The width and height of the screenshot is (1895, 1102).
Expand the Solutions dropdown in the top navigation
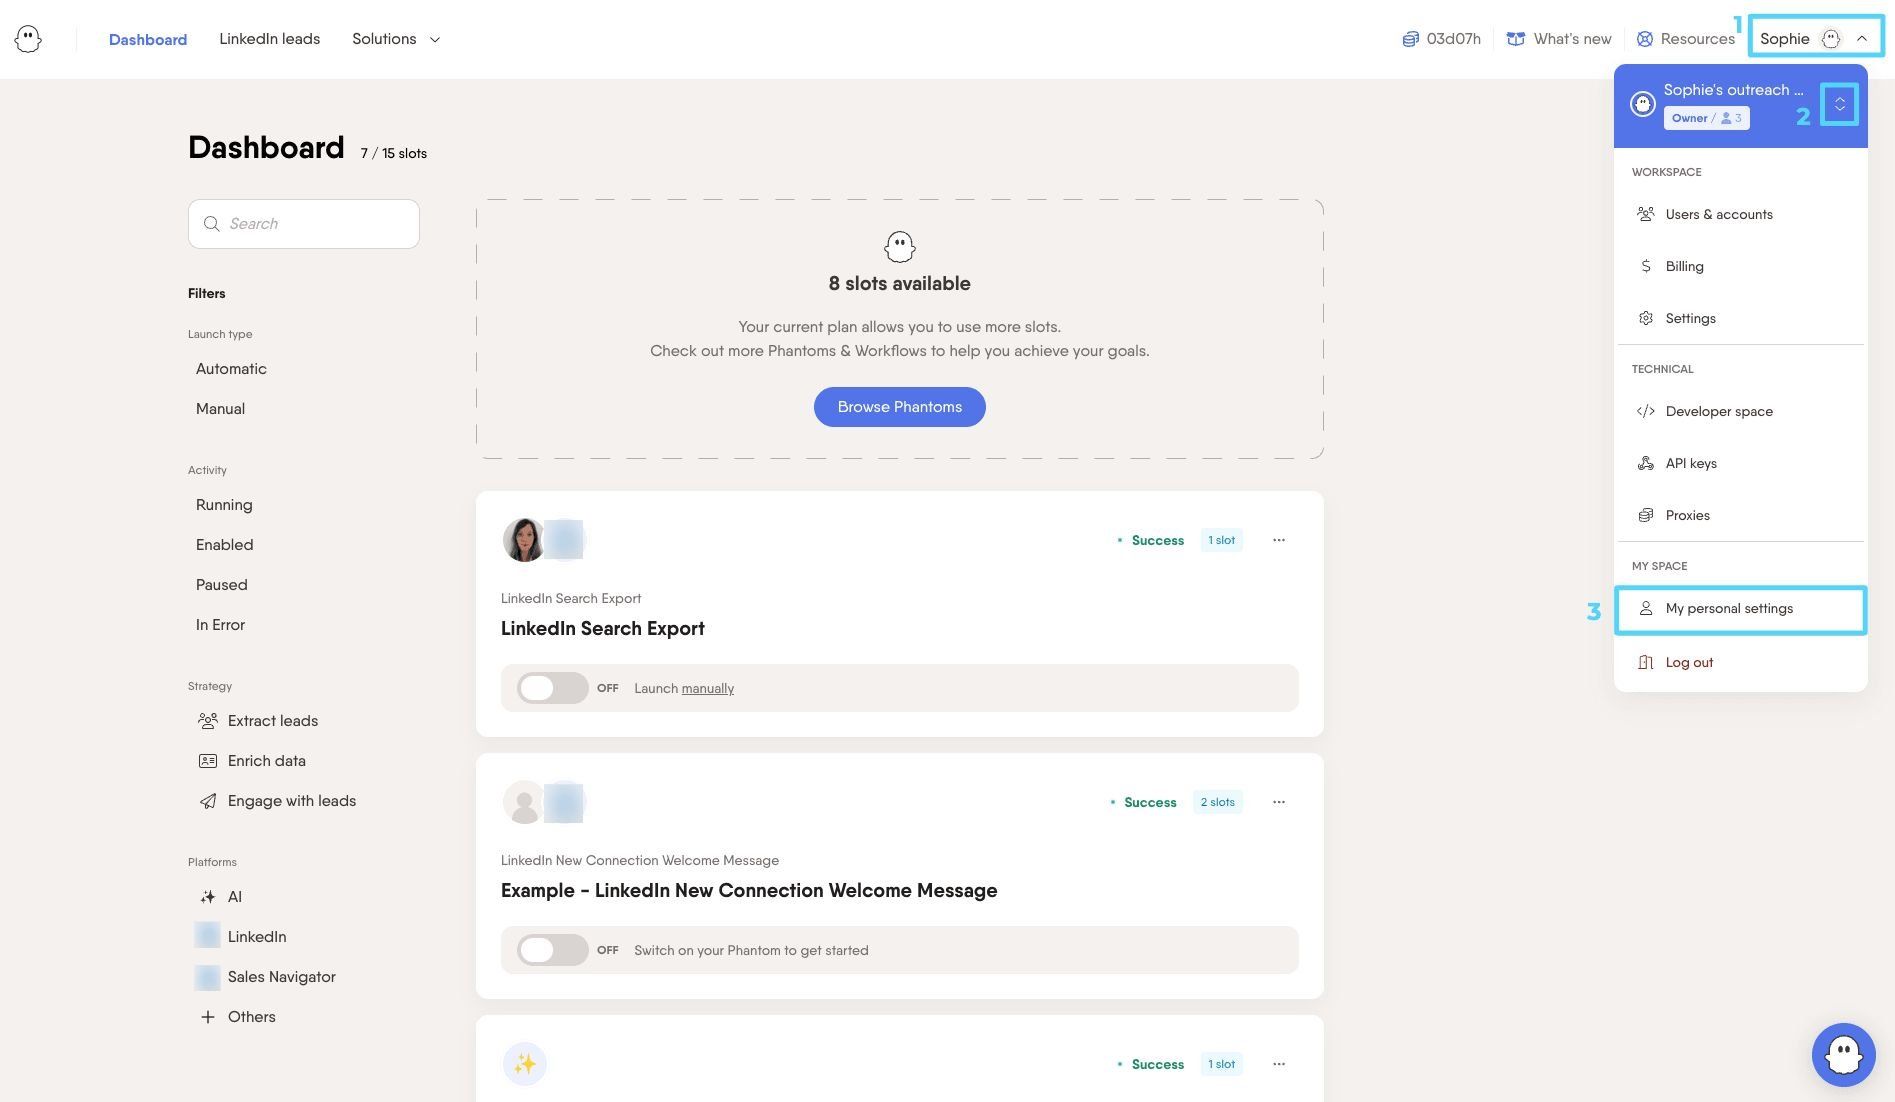pos(396,39)
